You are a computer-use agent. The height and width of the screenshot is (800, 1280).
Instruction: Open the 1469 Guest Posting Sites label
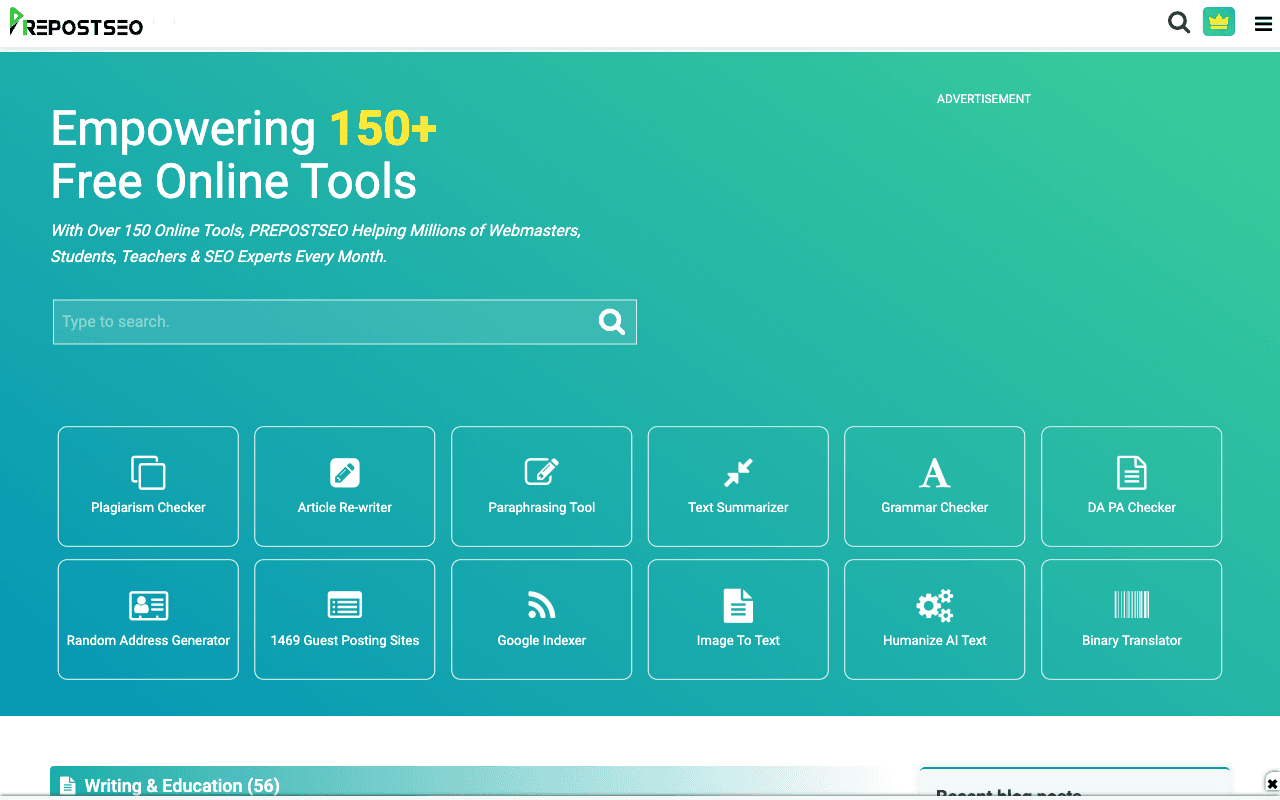345,640
